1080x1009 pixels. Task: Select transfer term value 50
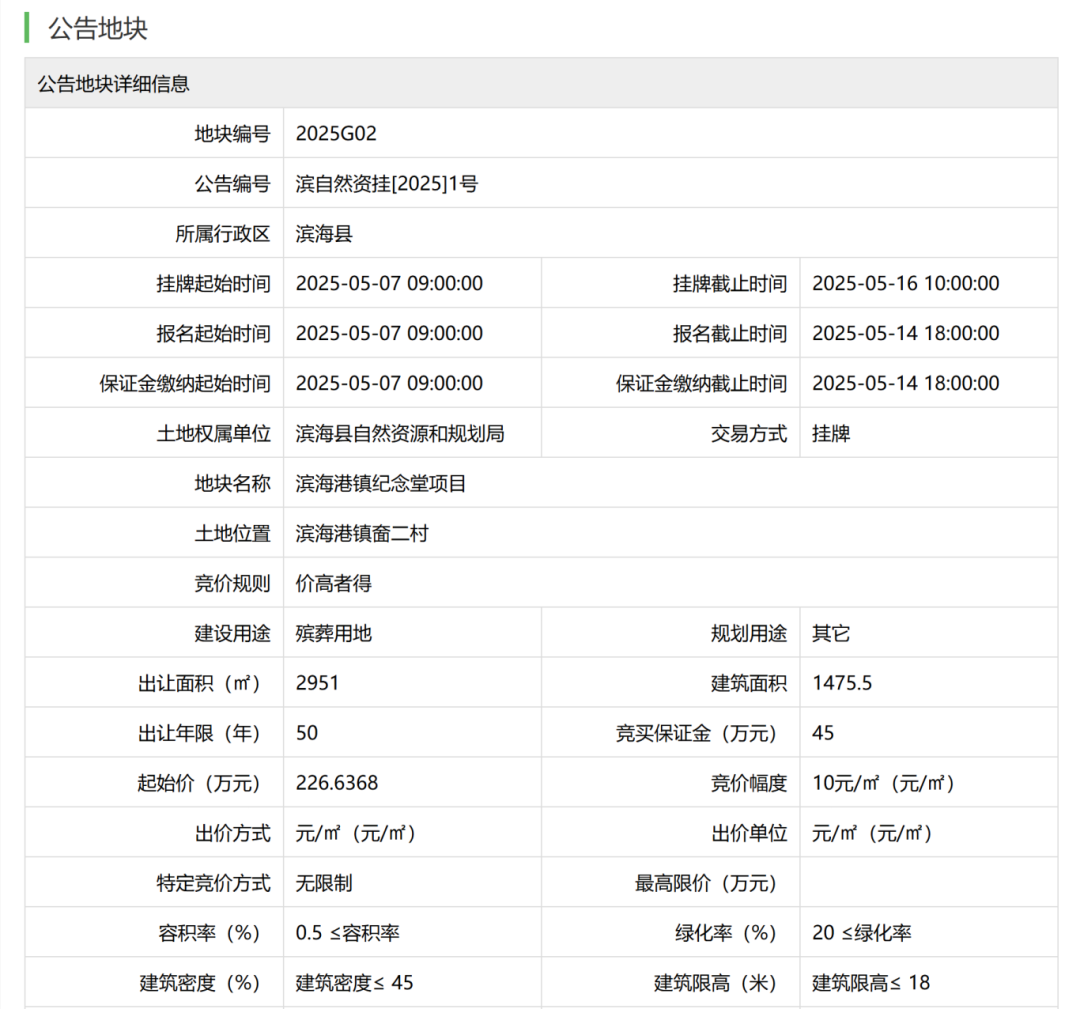307,733
